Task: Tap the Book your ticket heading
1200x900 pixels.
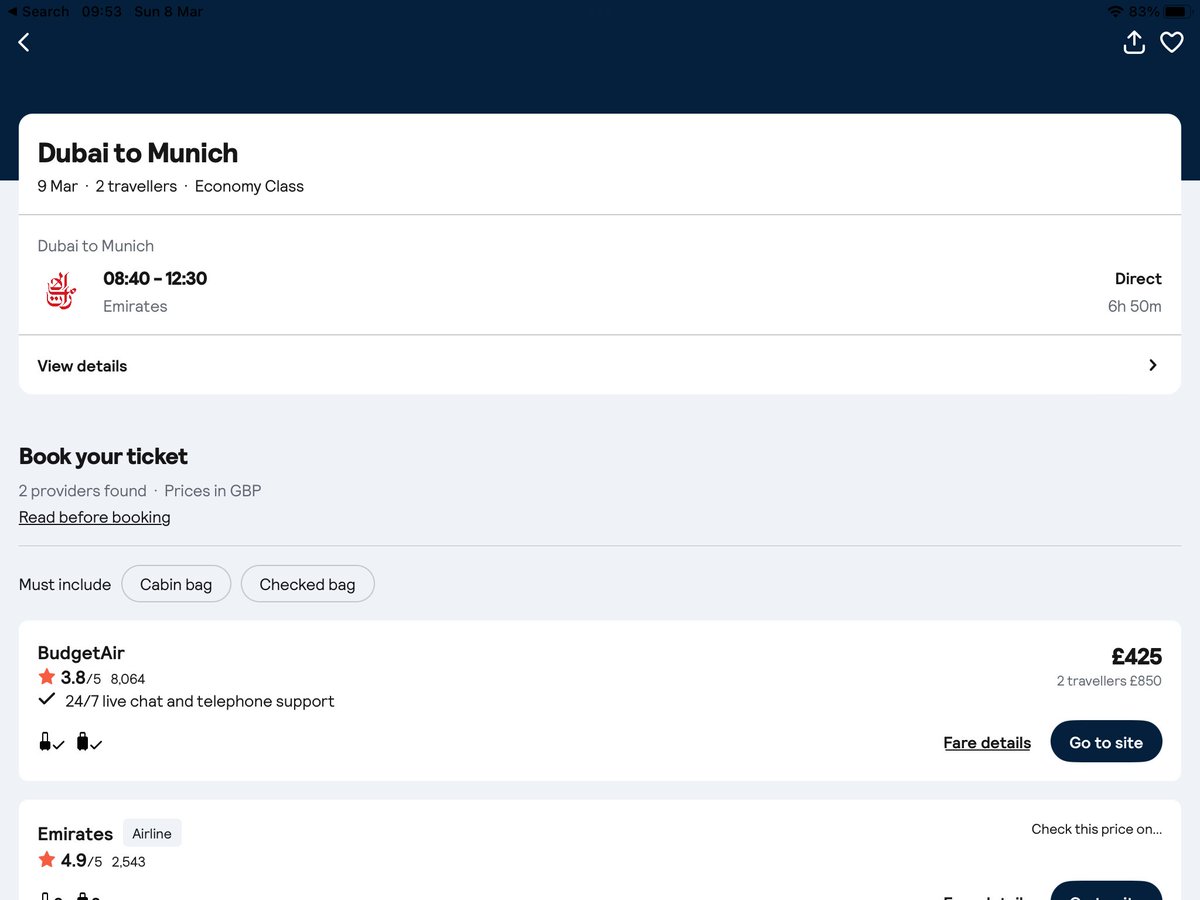Action: click(103, 457)
